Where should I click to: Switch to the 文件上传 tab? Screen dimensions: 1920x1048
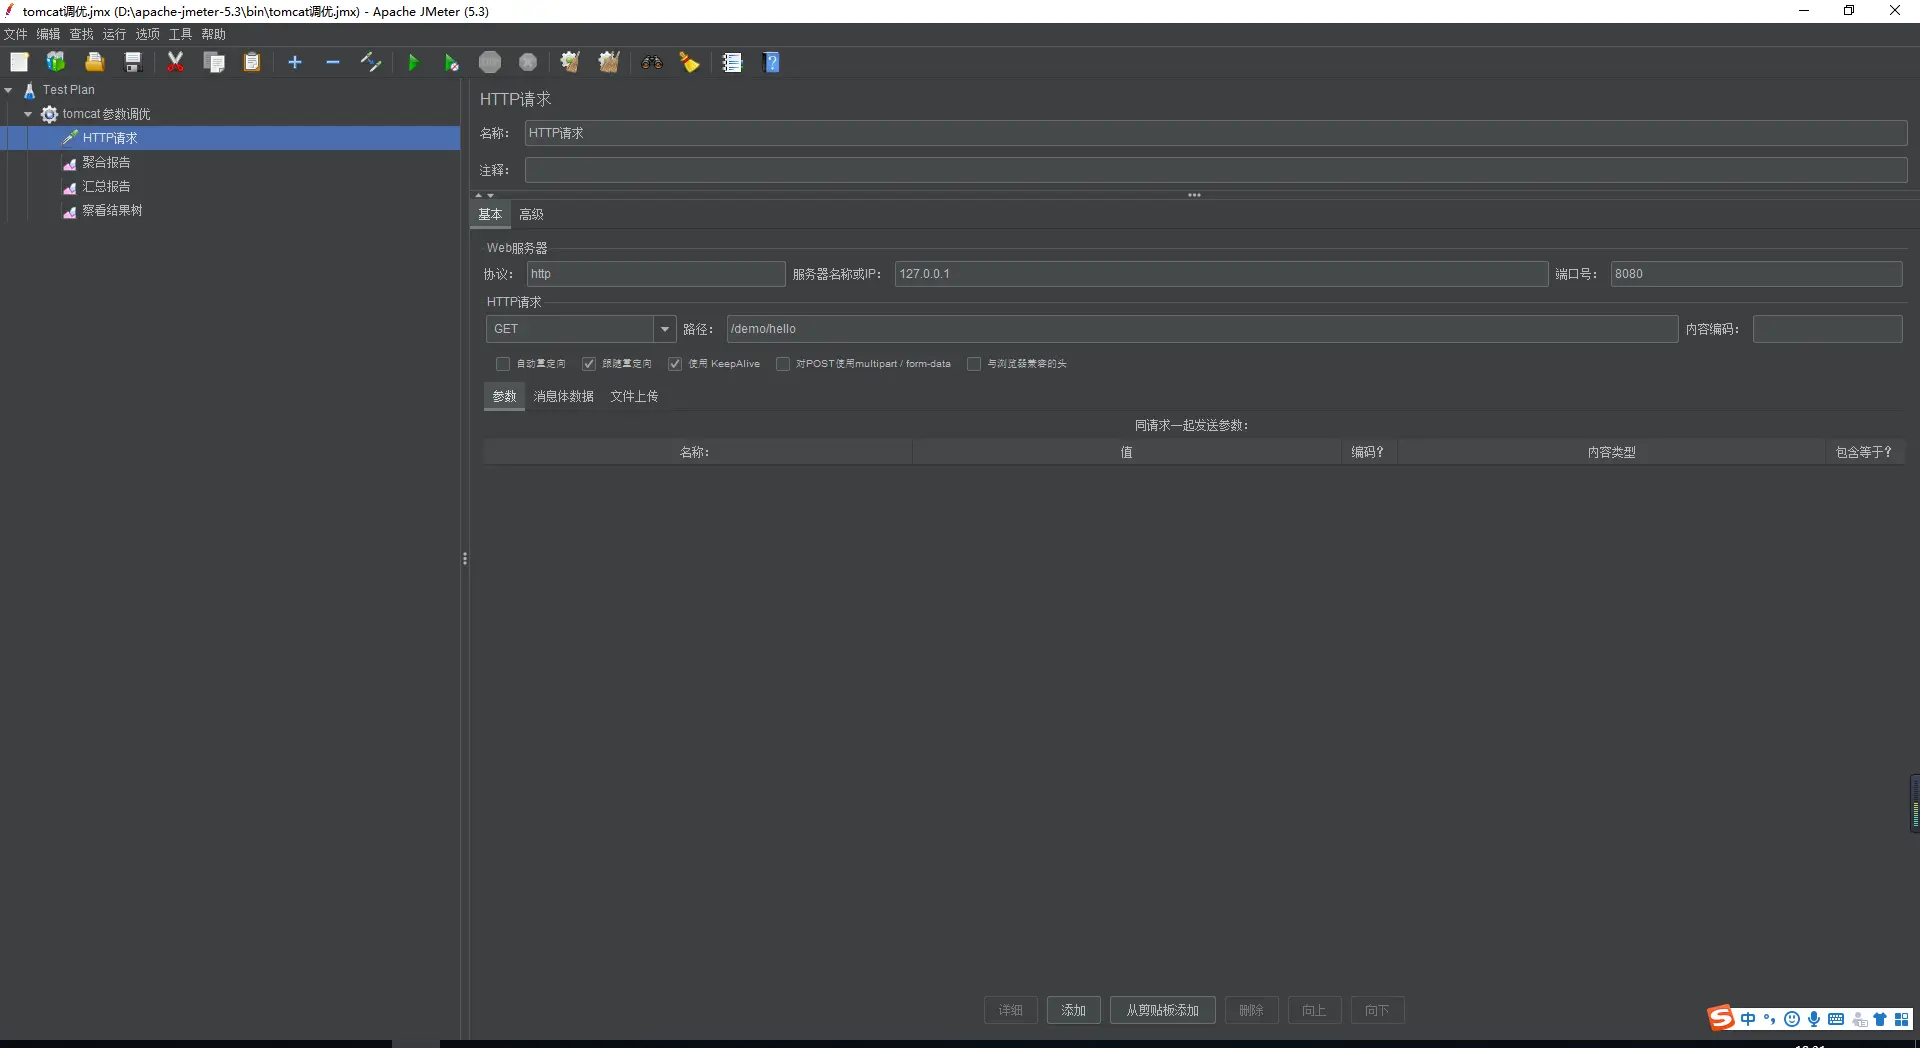tap(635, 396)
